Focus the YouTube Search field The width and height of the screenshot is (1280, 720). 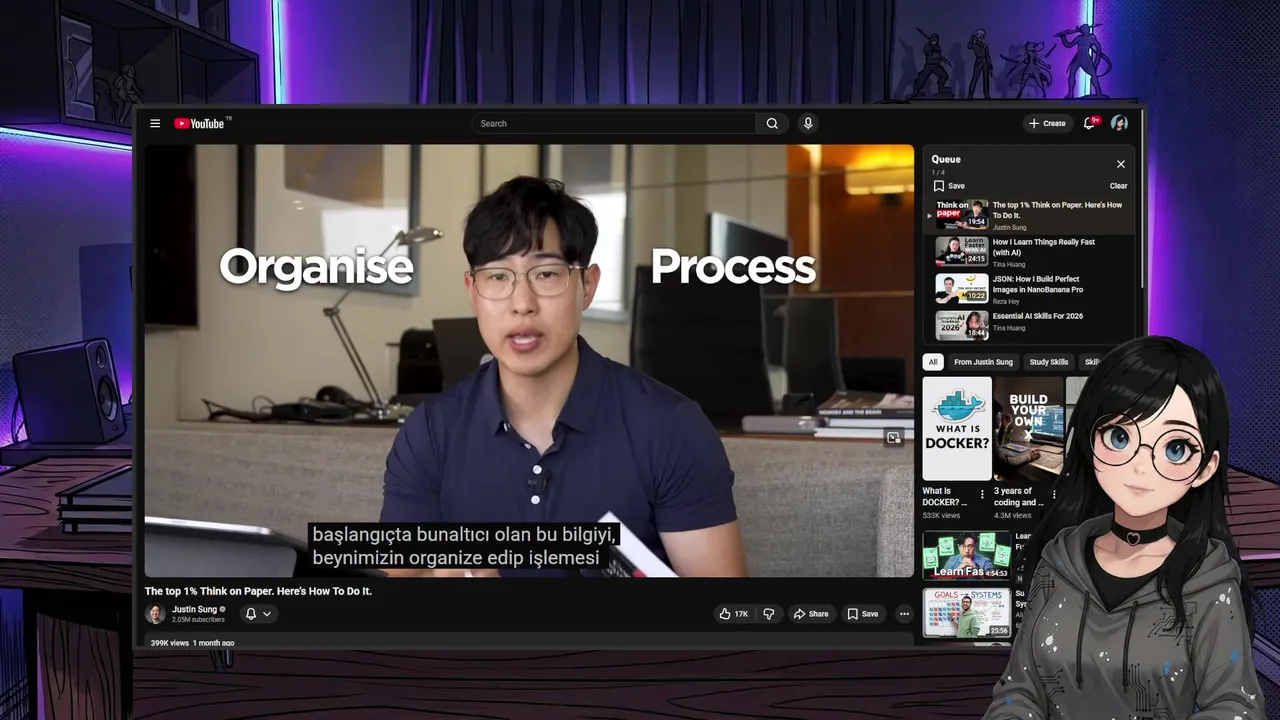(x=614, y=124)
